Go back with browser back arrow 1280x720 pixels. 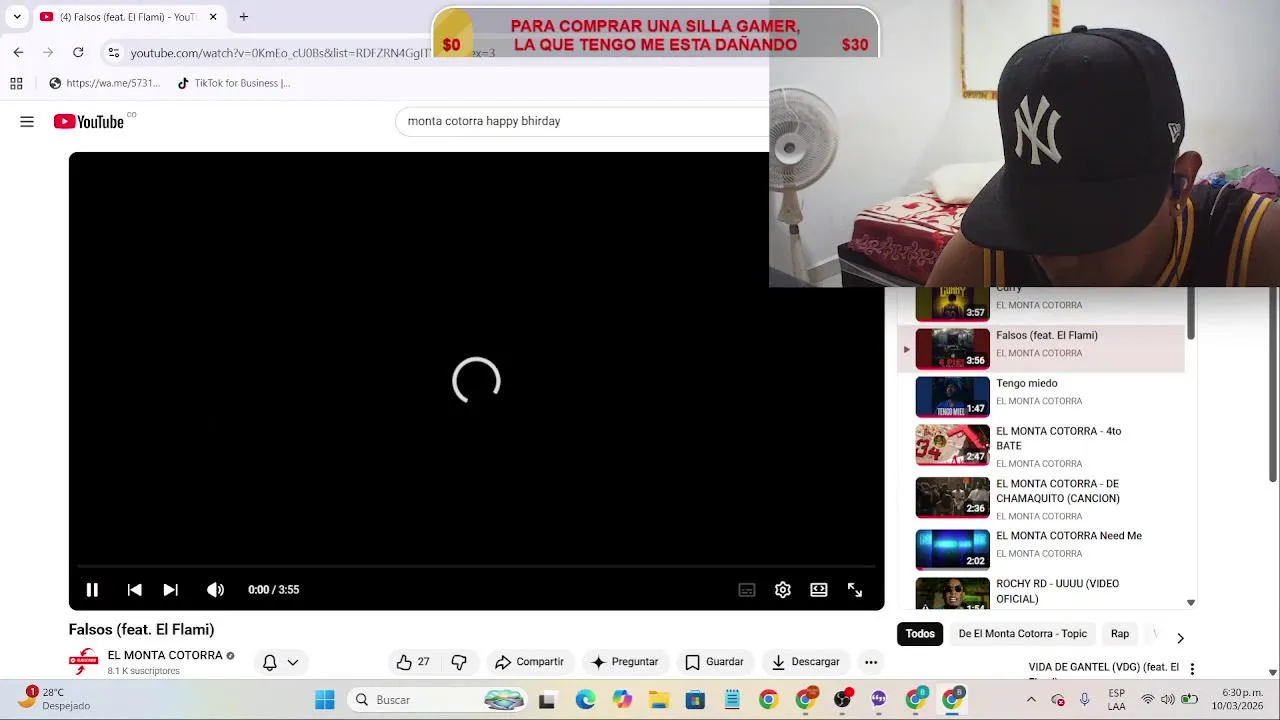(x=18, y=52)
